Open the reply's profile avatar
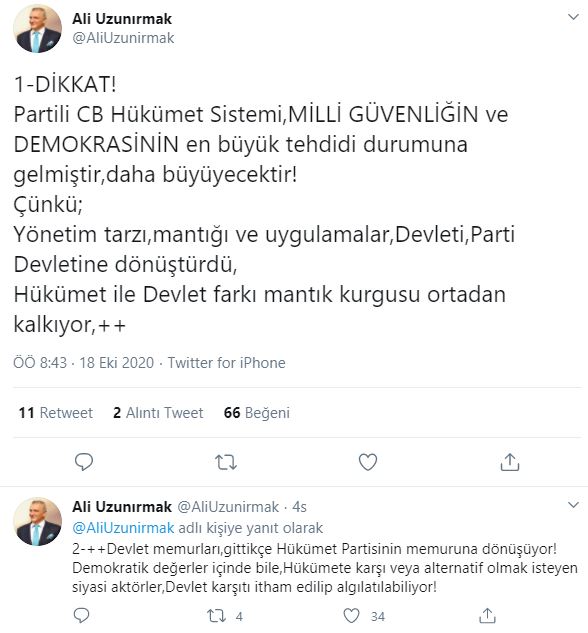Viewport: 588px width, 633px height. 38,522
